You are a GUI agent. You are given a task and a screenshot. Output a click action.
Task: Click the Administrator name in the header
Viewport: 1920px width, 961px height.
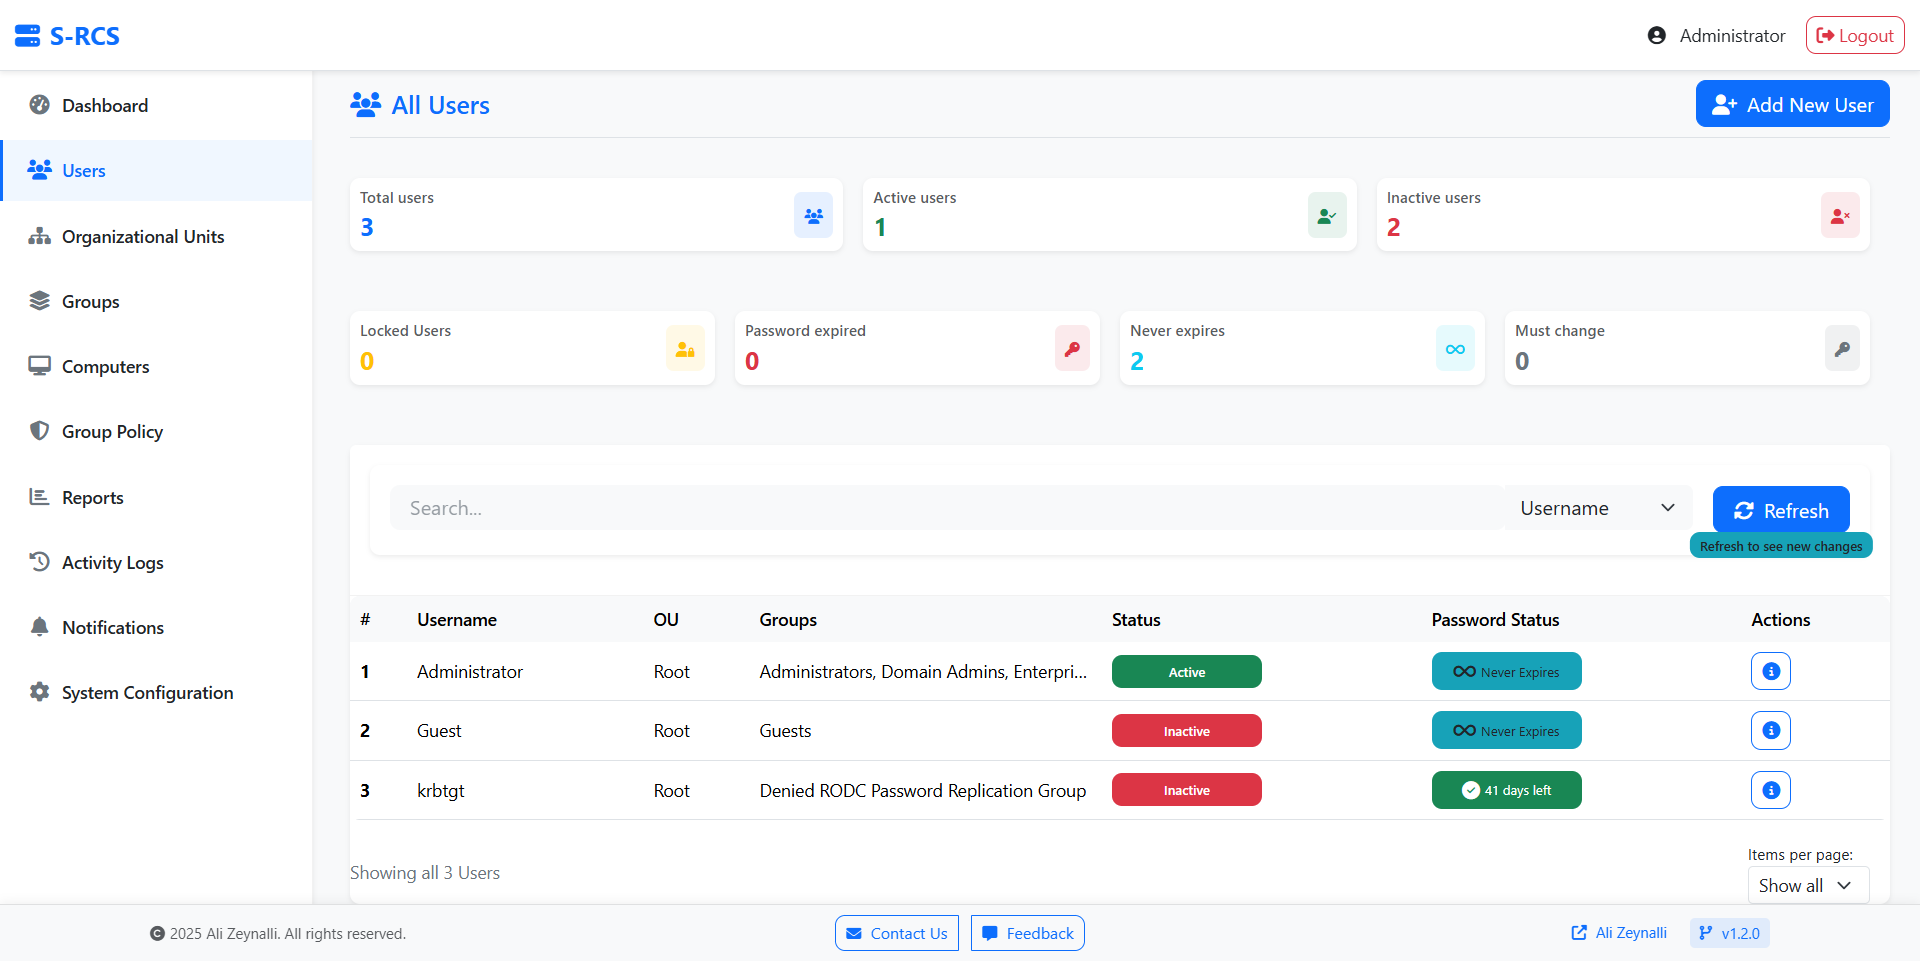click(1732, 36)
